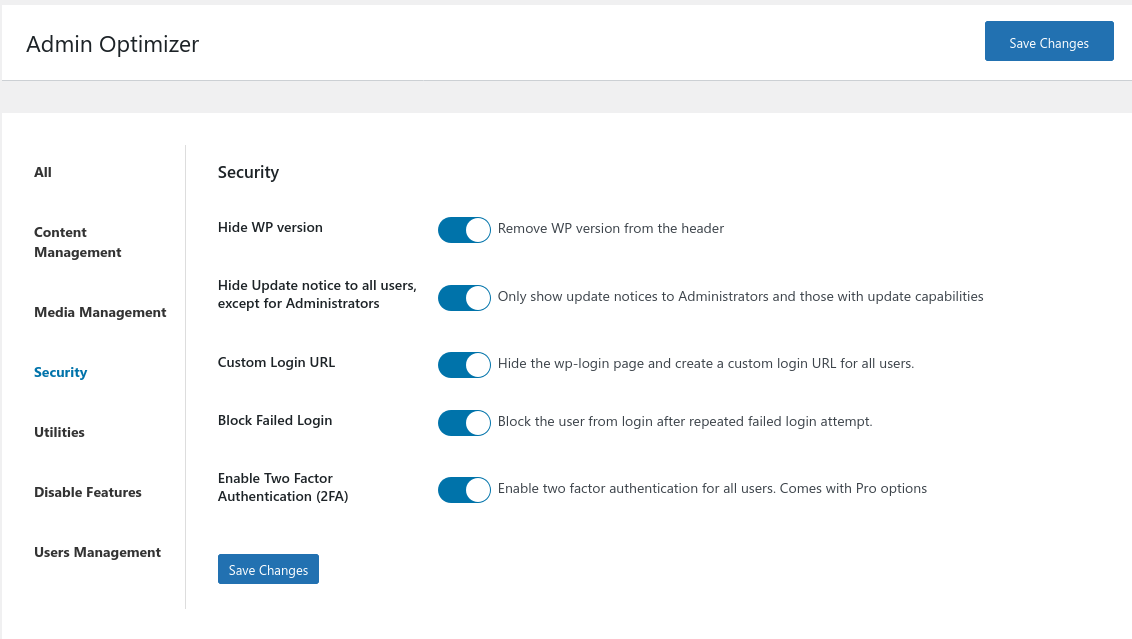
Task: Click 'Remove WP version from the header' text
Action: [611, 228]
